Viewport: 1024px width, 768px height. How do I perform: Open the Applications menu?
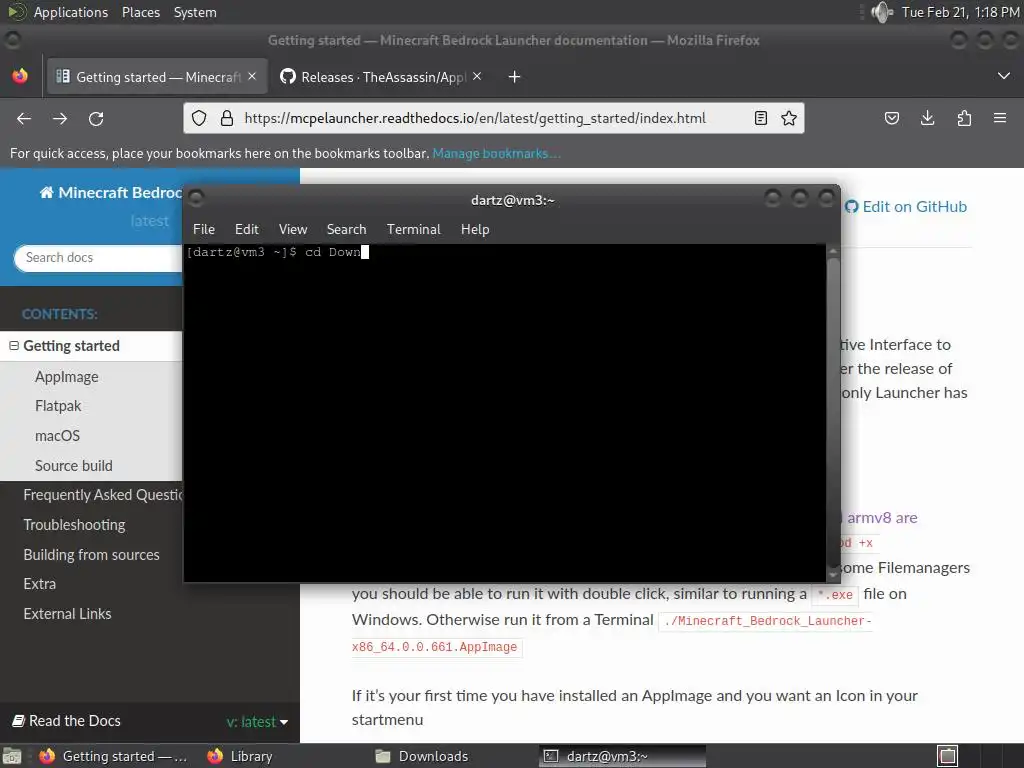(x=71, y=12)
